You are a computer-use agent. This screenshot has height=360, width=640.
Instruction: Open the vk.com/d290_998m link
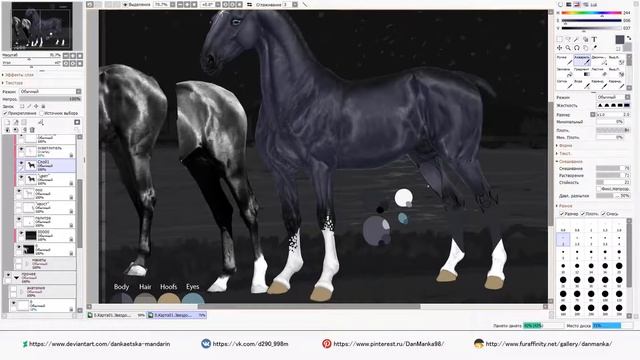click(250, 344)
